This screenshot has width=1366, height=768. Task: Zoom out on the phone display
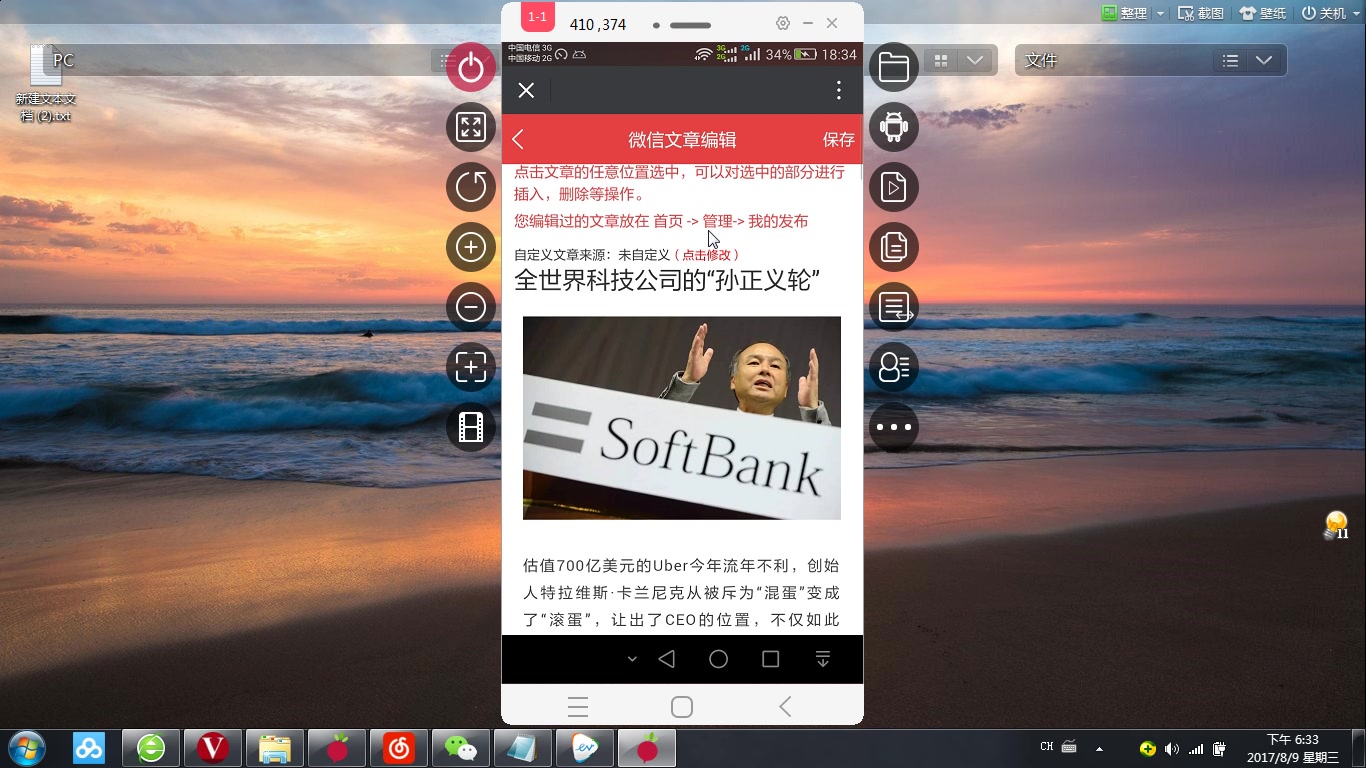[x=471, y=307]
